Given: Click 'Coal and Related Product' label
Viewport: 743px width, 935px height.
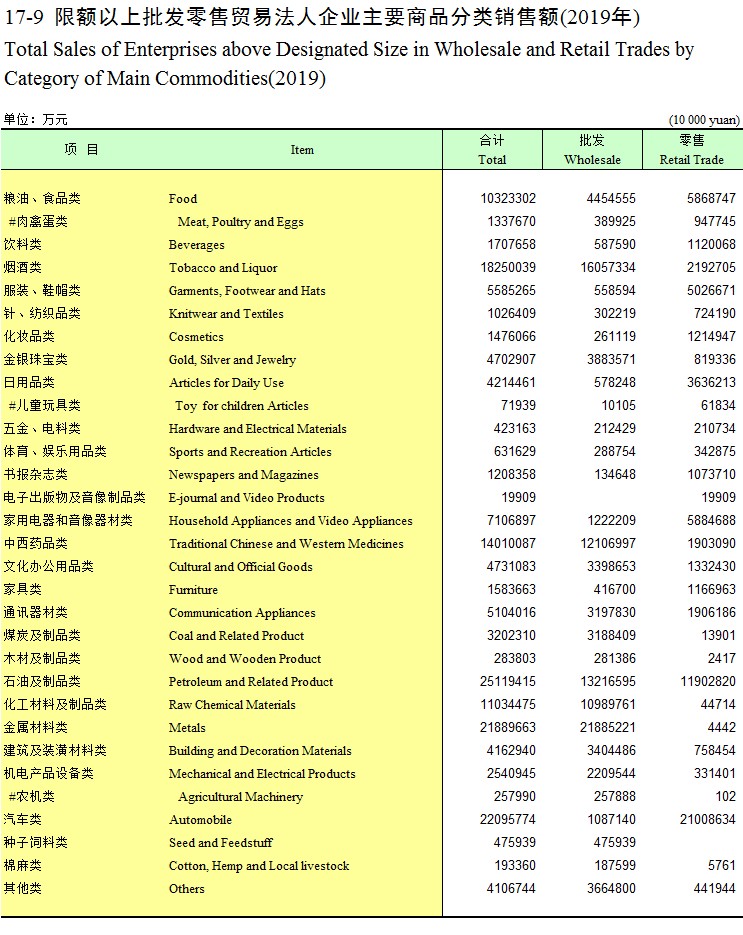Looking at the screenshot, I should [236, 636].
